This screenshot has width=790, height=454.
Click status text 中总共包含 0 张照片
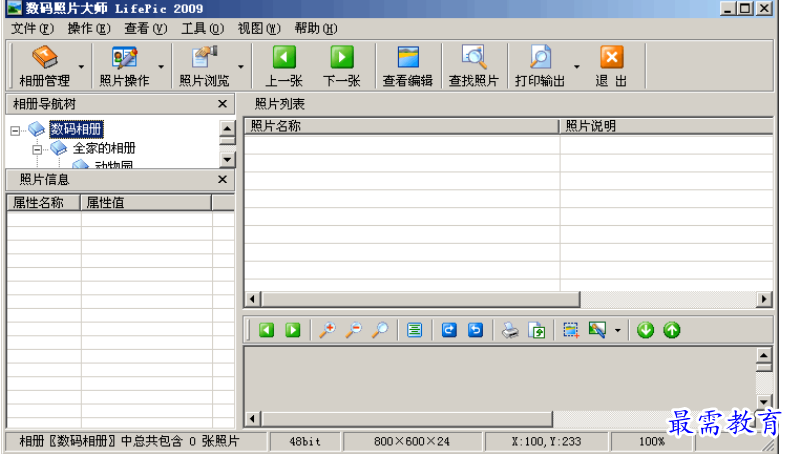tap(180, 441)
